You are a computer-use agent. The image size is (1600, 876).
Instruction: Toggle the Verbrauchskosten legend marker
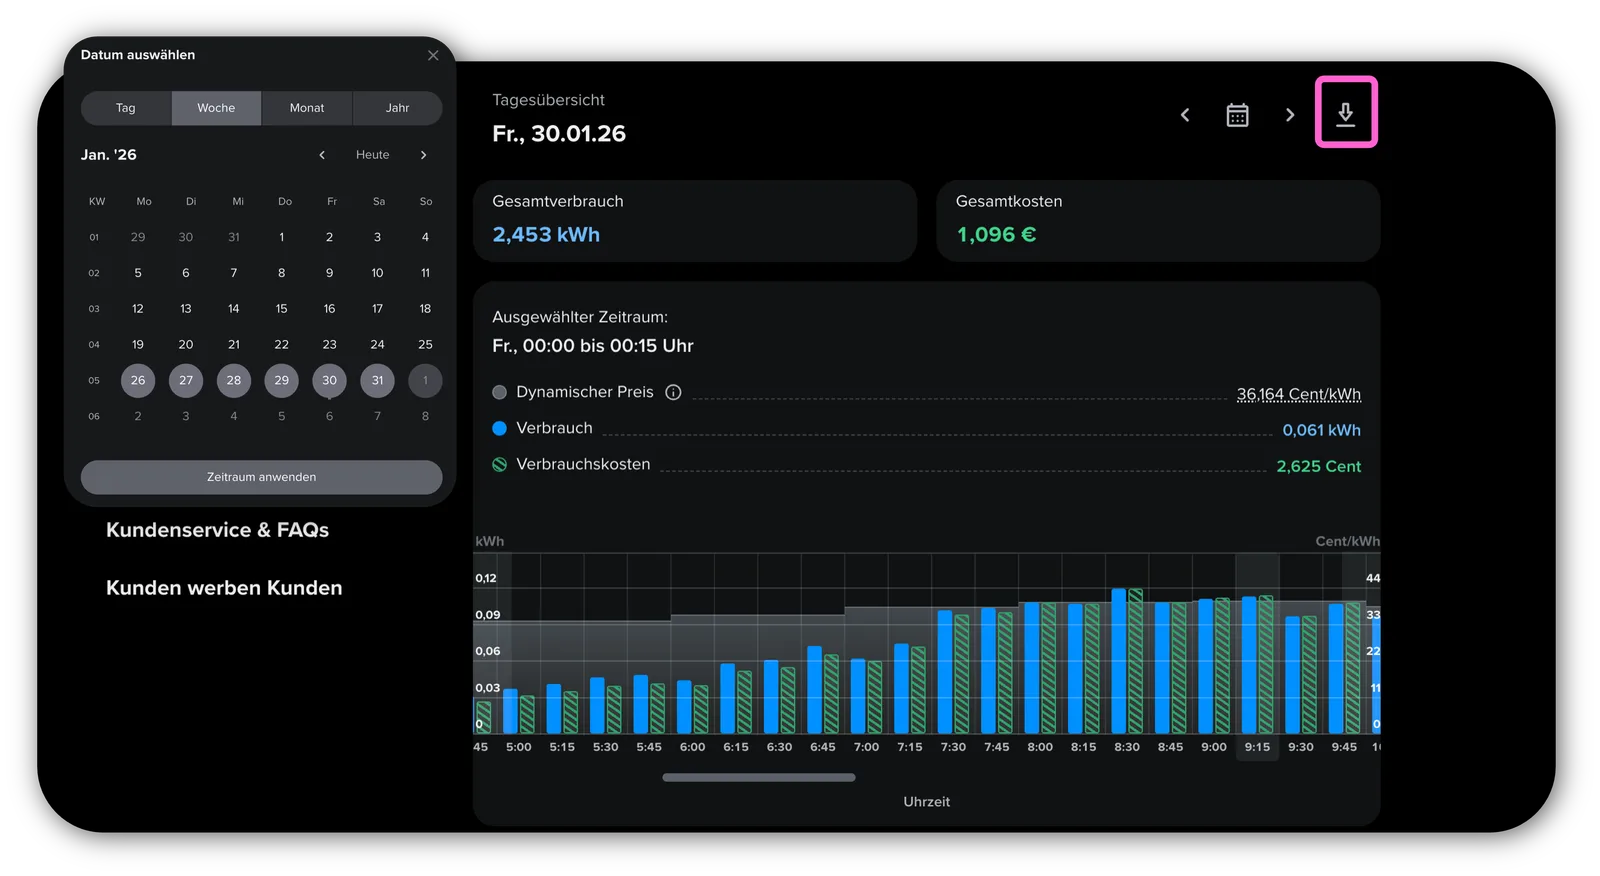499,464
